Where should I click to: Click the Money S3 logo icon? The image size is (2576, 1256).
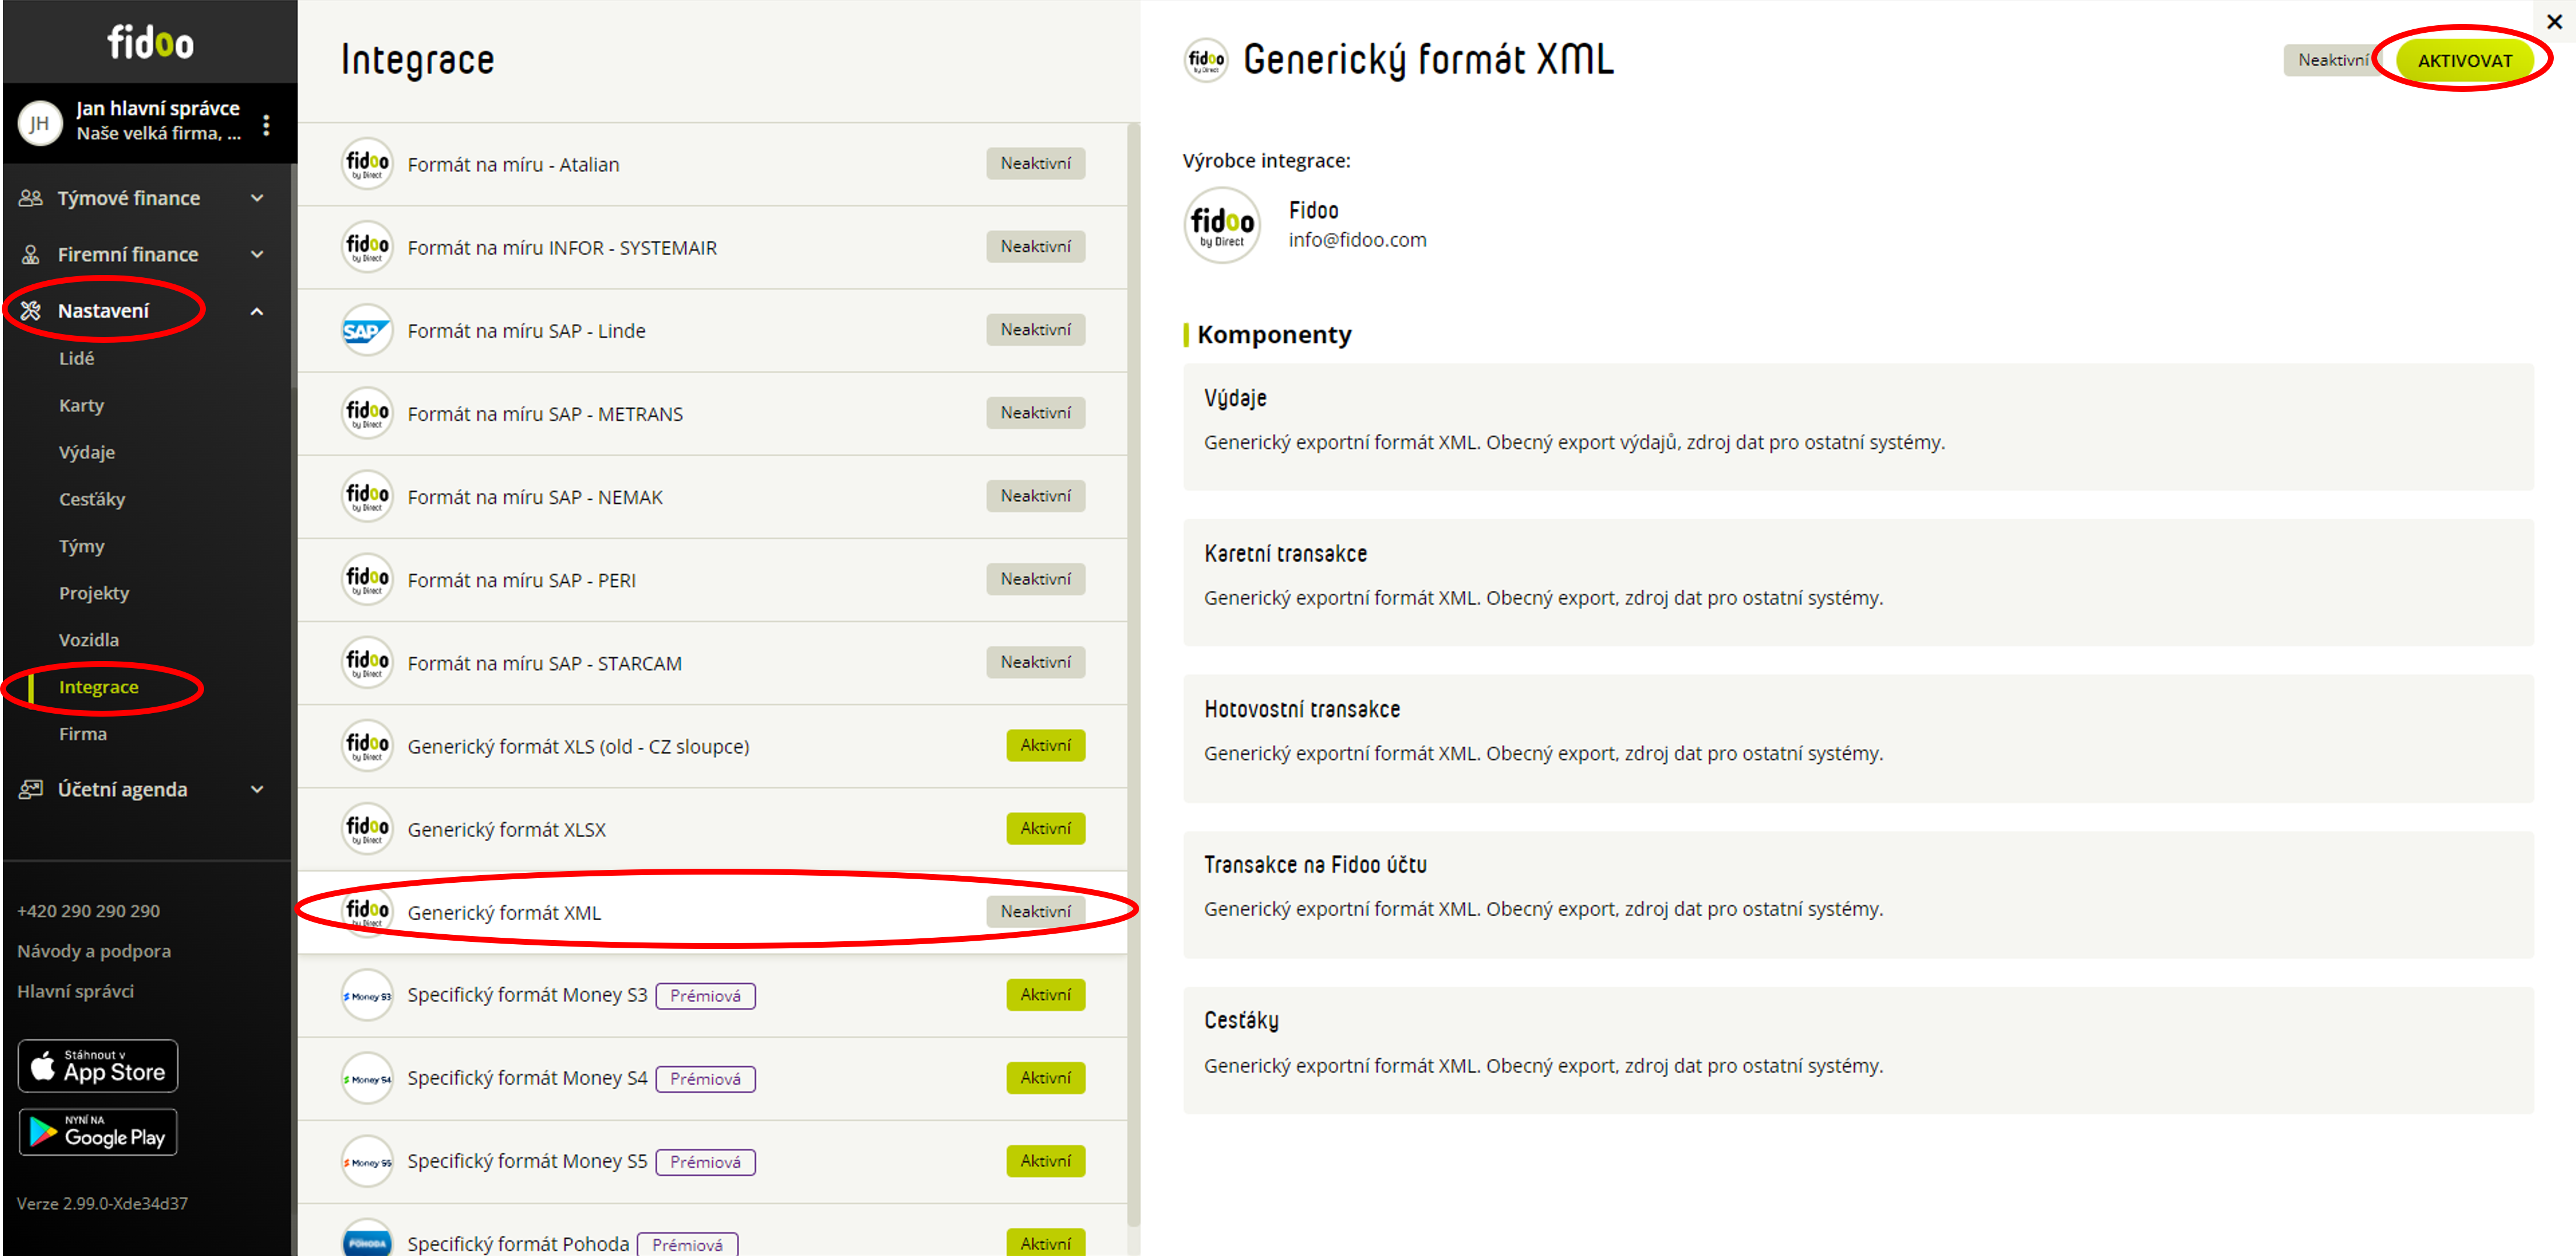tap(367, 995)
